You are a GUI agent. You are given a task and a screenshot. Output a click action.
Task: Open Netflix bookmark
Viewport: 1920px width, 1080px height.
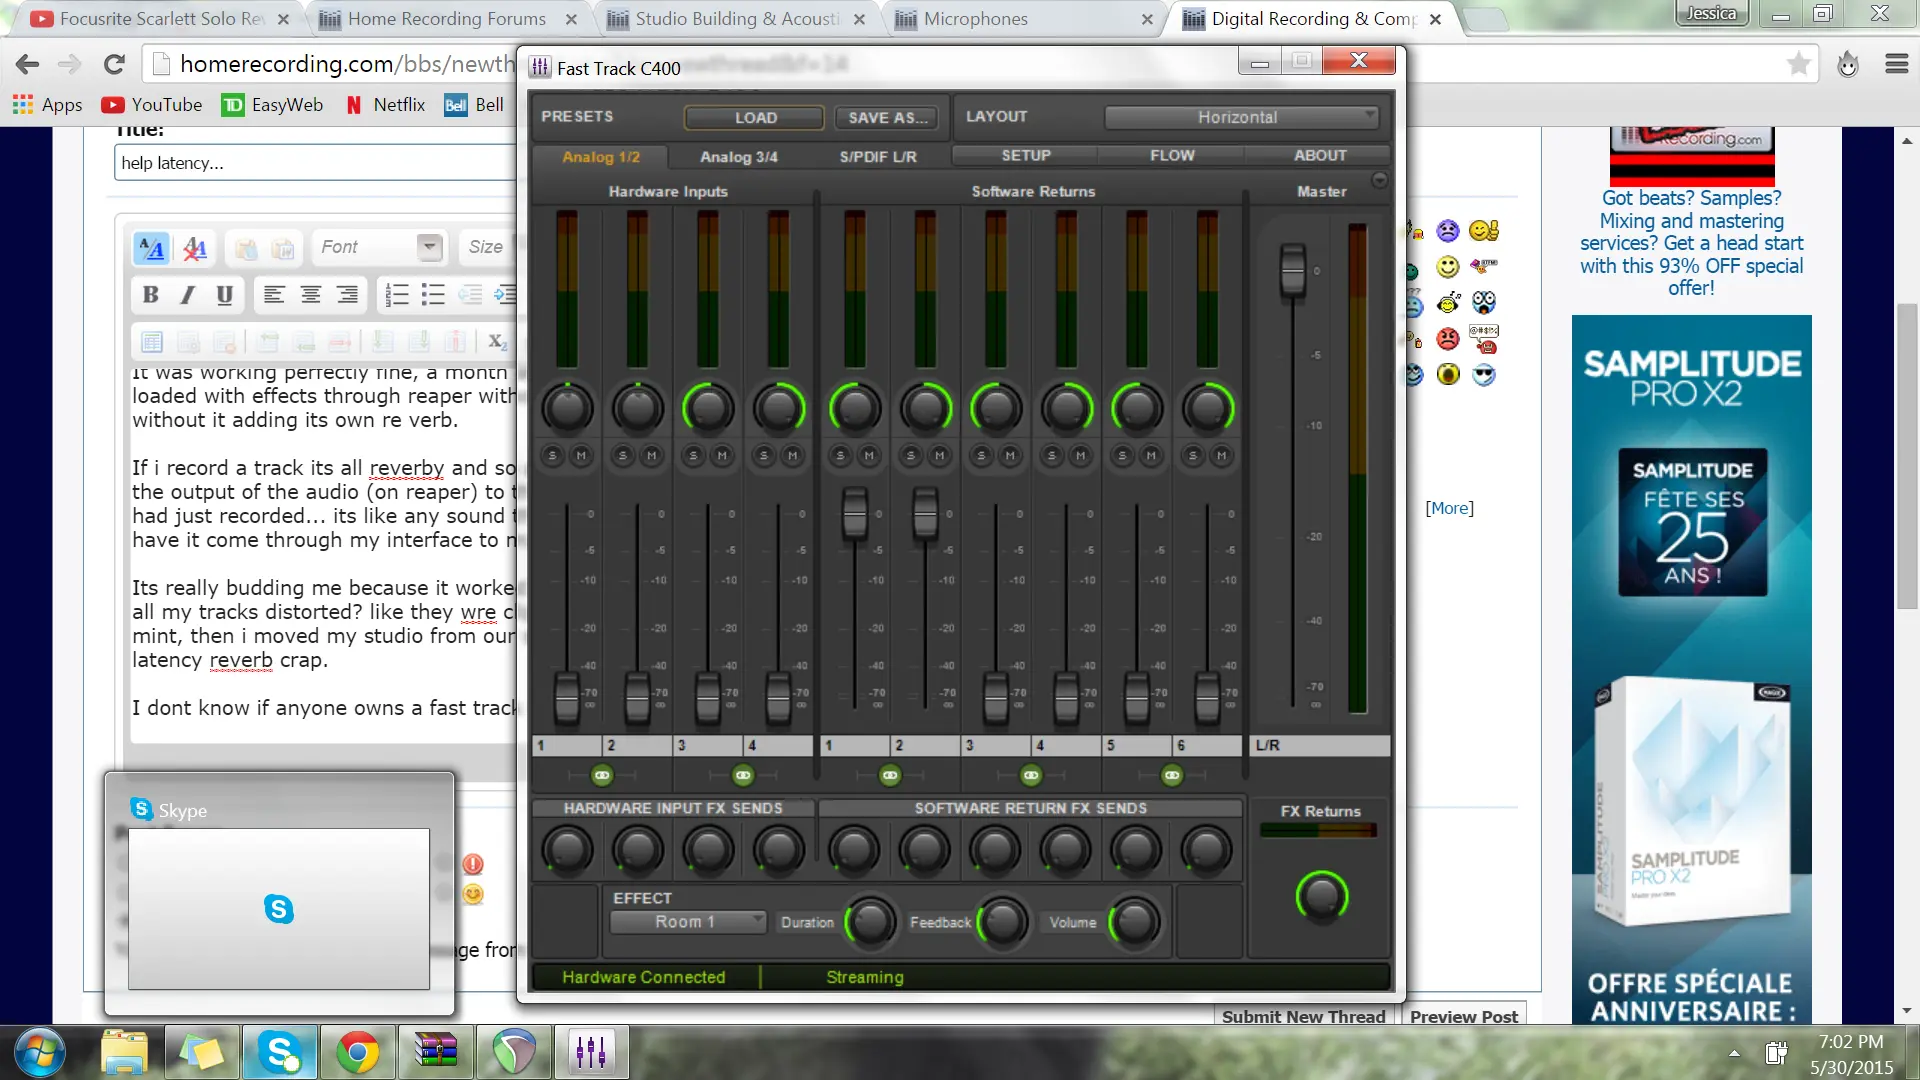(385, 105)
